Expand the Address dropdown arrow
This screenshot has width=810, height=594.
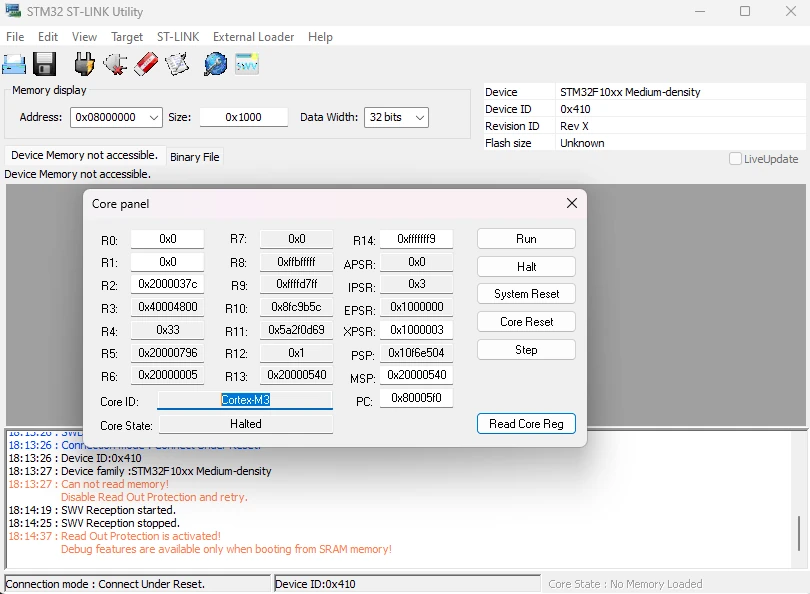coord(153,118)
